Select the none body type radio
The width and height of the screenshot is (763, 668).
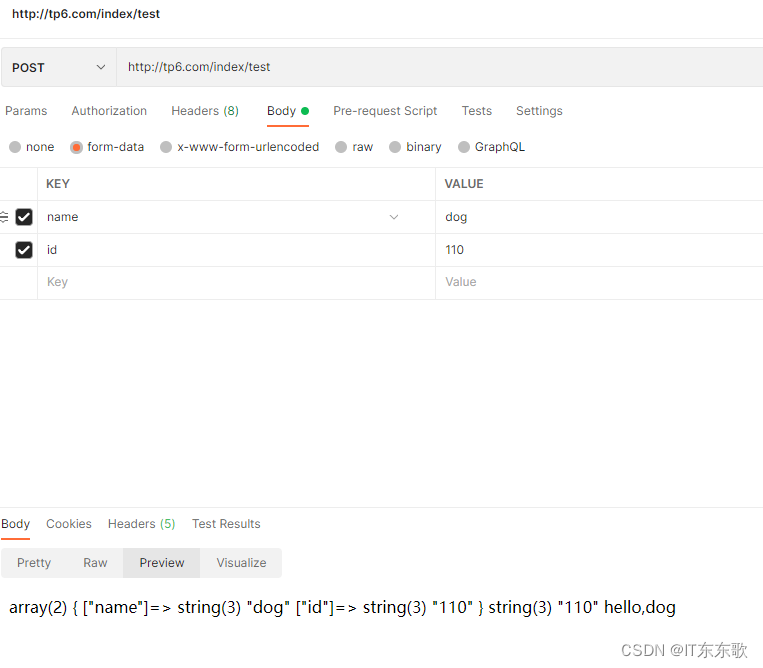click(15, 147)
